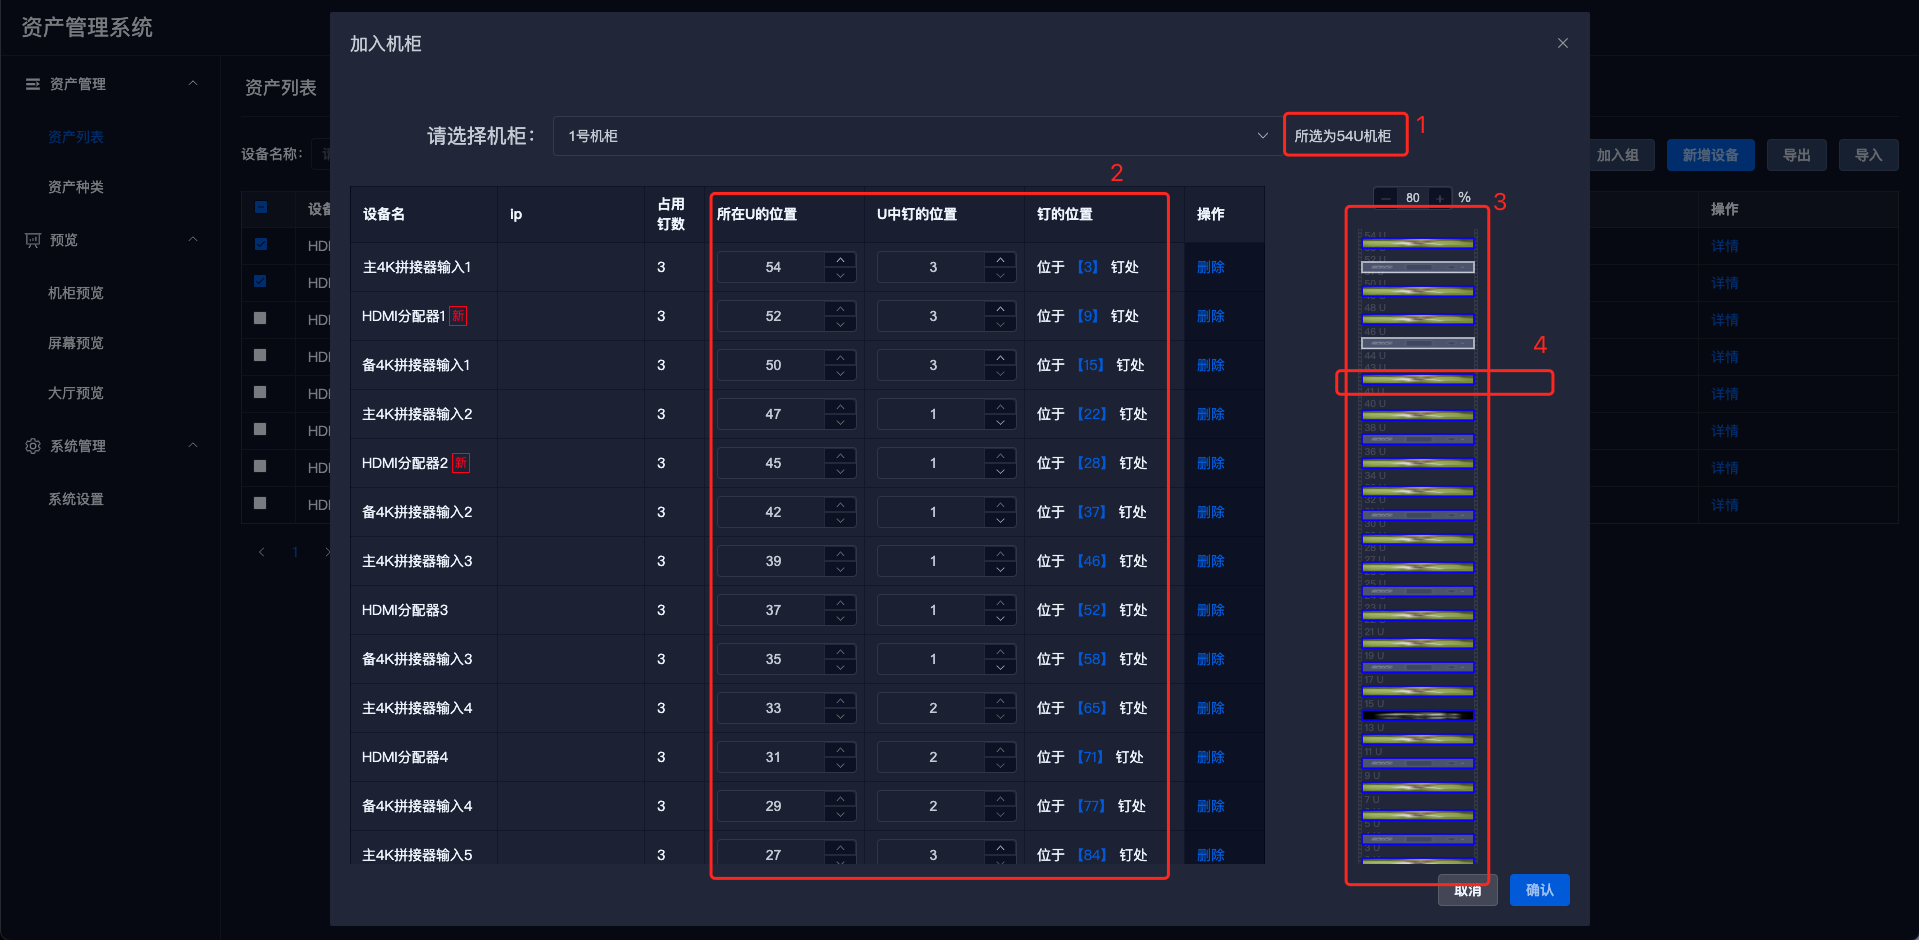
Task: Lower U position of 主4K拼接器输入2
Action: pos(840,421)
